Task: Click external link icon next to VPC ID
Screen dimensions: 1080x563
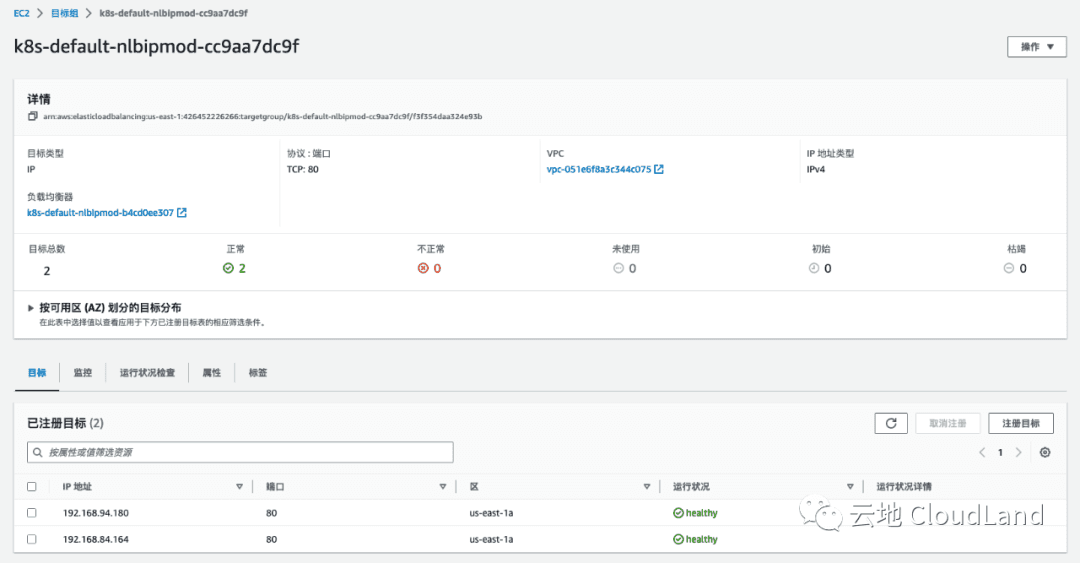Action: click(659, 170)
